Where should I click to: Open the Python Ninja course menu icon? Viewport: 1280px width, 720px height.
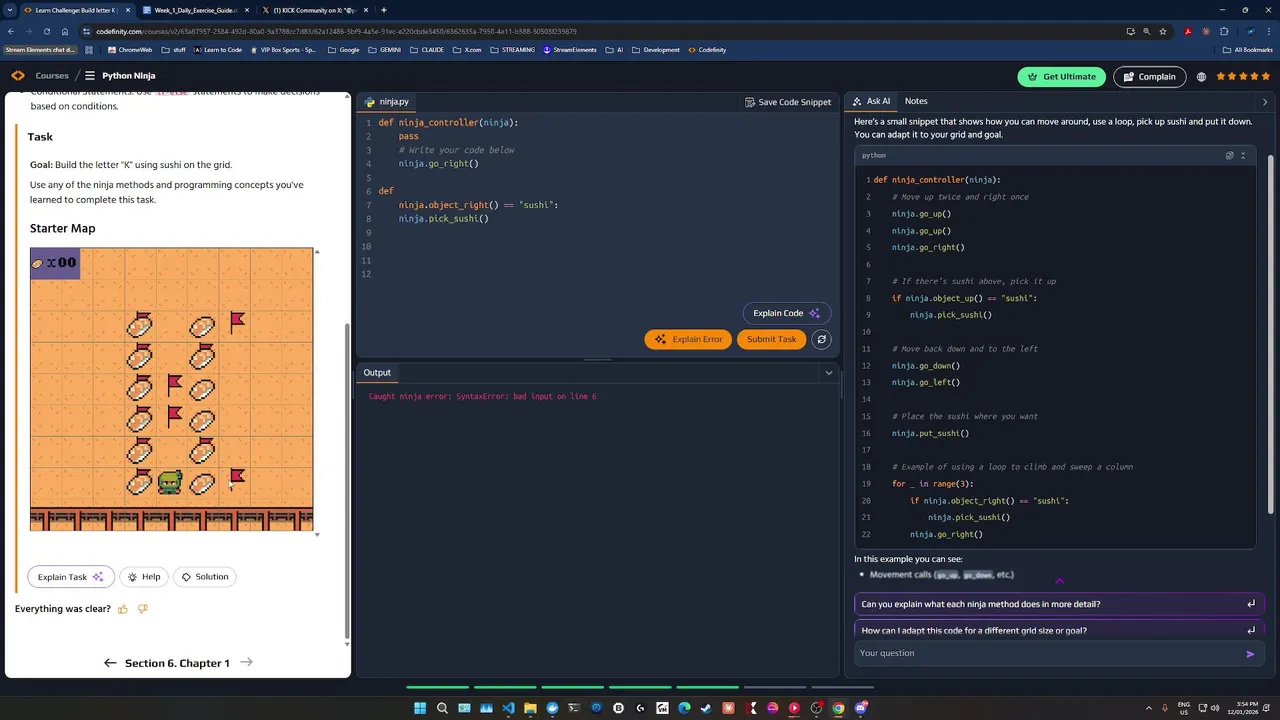pyautogui.click(x=89, y=76)
